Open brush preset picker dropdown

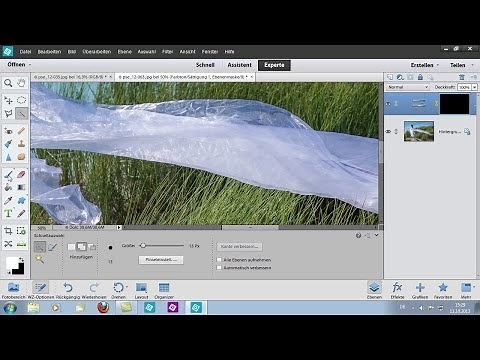coord(110,248)
